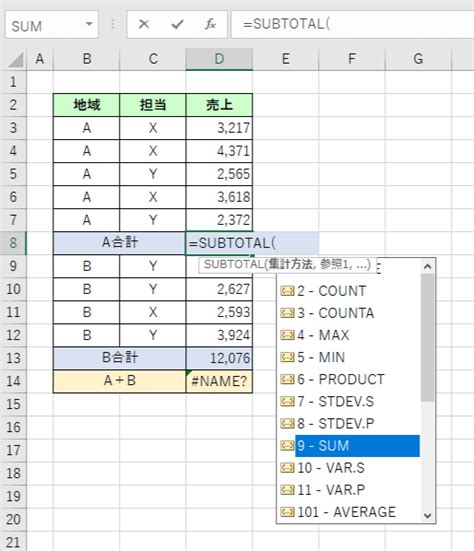
Task: Confirm formula with the checkmark icon
Action: point(177,24)
